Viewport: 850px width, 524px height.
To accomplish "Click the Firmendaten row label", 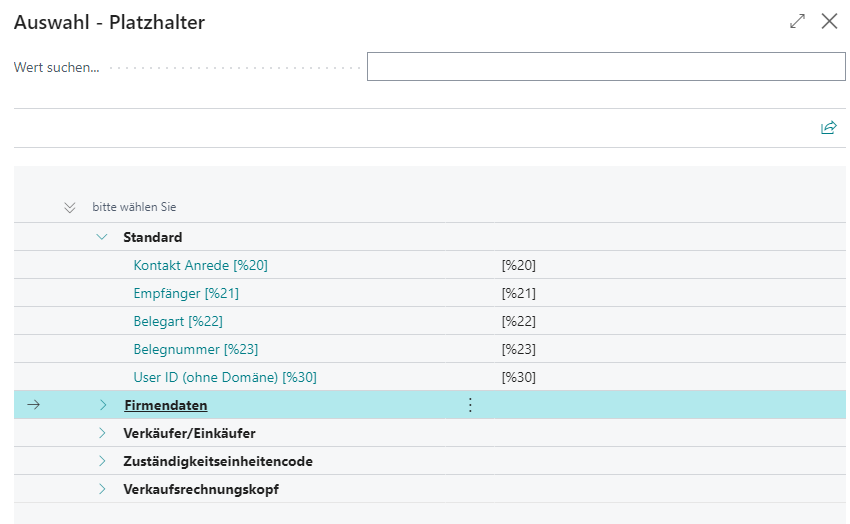I will pos(166,405).
